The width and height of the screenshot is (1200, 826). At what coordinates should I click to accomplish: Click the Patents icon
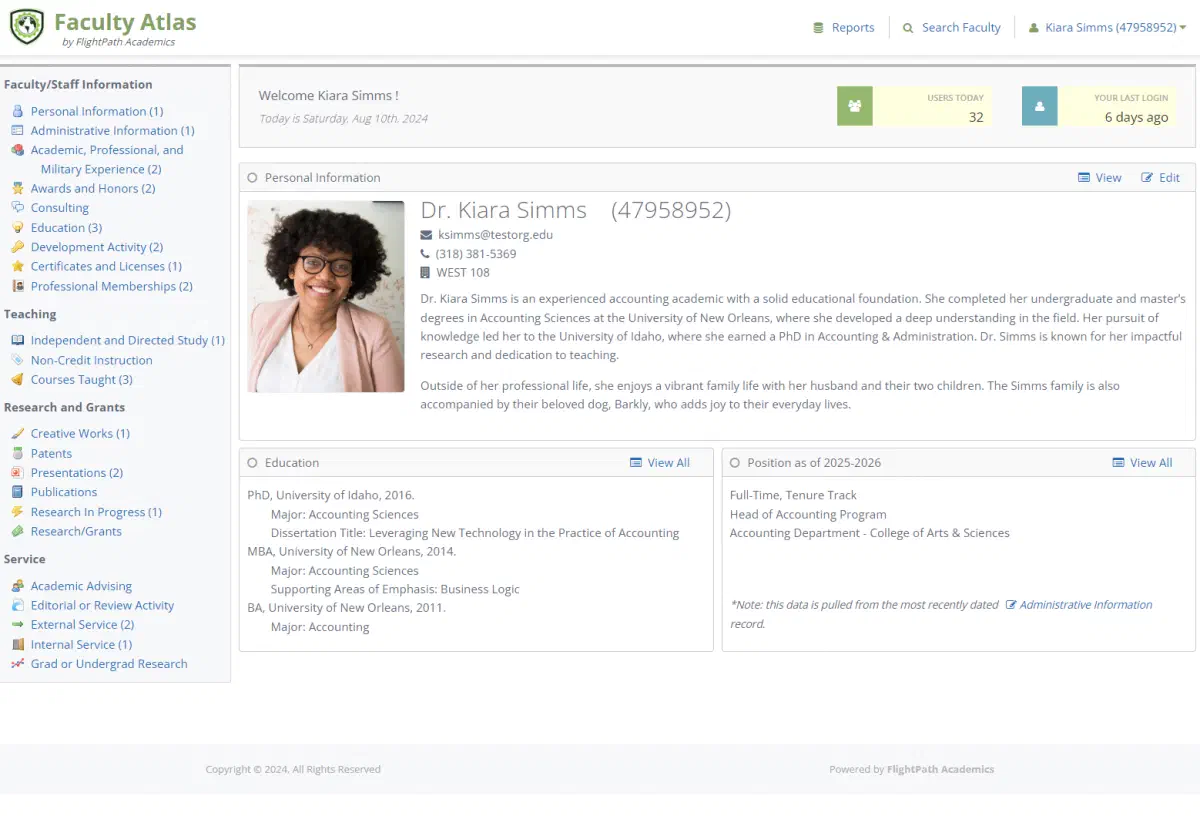click(x=17, y=453)
